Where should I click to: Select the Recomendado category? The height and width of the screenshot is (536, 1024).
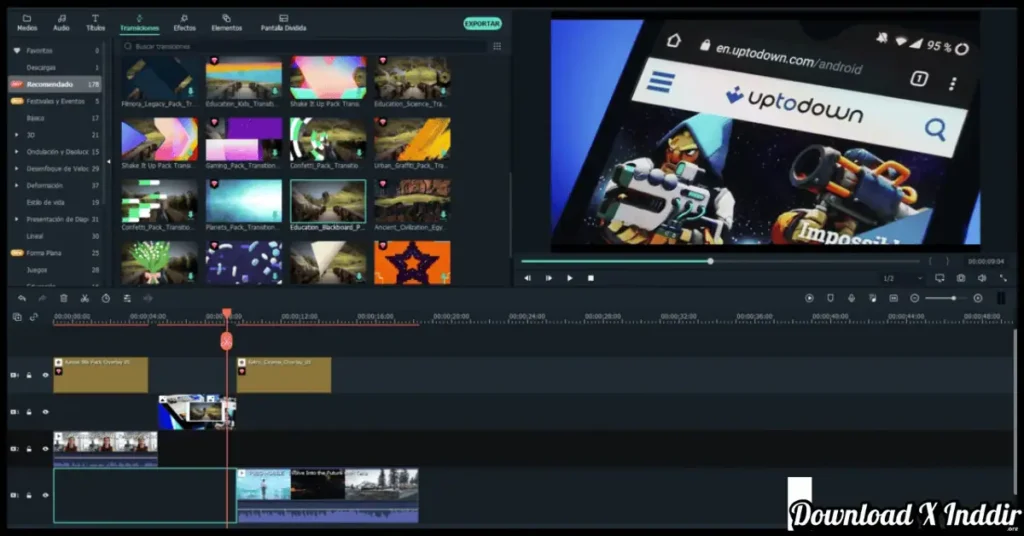pos(55,84)
